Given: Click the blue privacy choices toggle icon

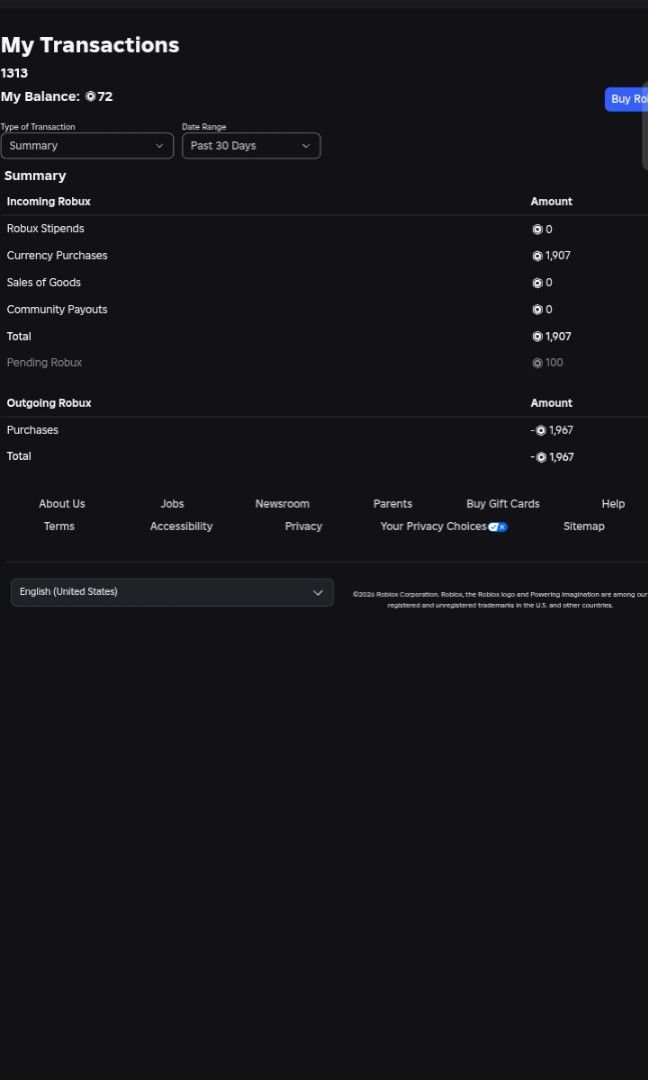Looking at the screenshot, I should [498, 527].
